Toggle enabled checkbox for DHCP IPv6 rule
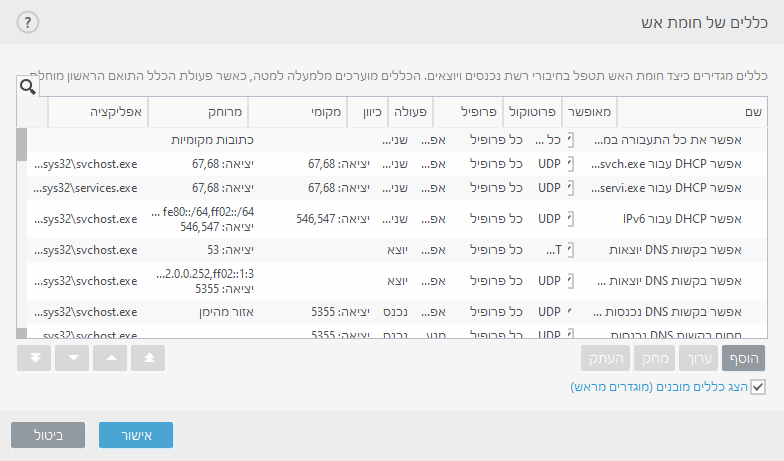The width and height of the screenshot is (784, 461). [570, 219]
